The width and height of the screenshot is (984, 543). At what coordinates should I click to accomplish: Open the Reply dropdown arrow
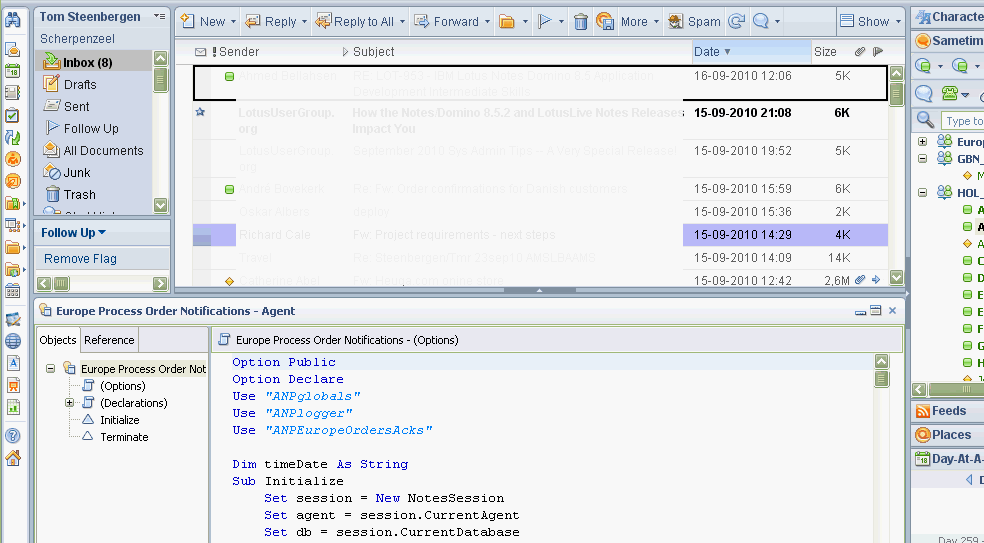tap(304, 22)
